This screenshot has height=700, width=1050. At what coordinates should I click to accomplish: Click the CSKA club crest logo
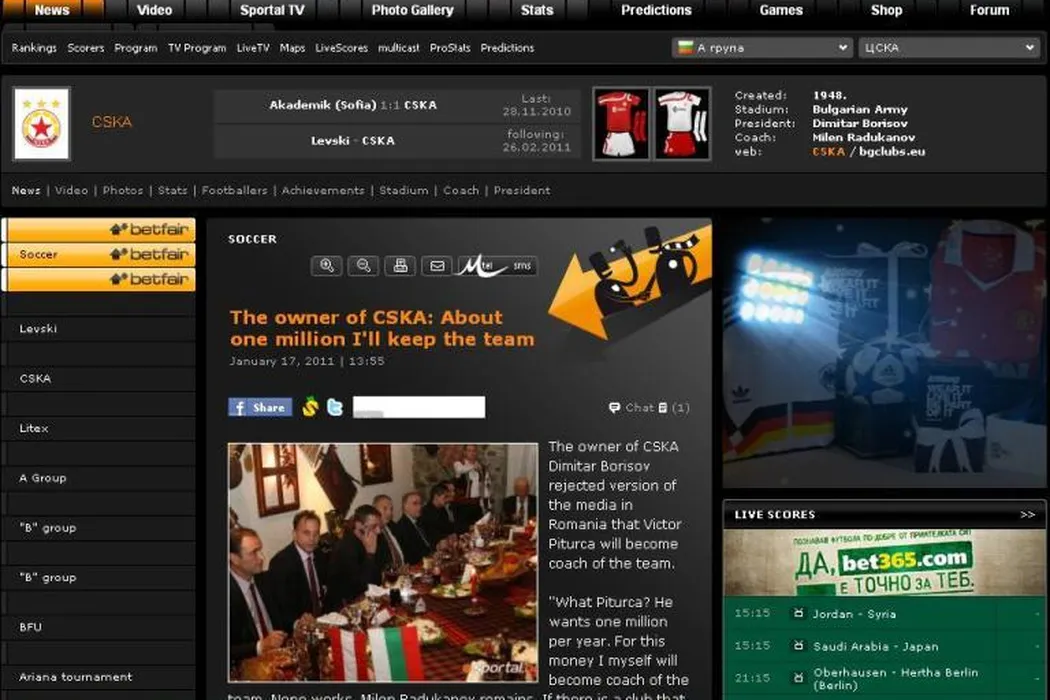[42, 124]
